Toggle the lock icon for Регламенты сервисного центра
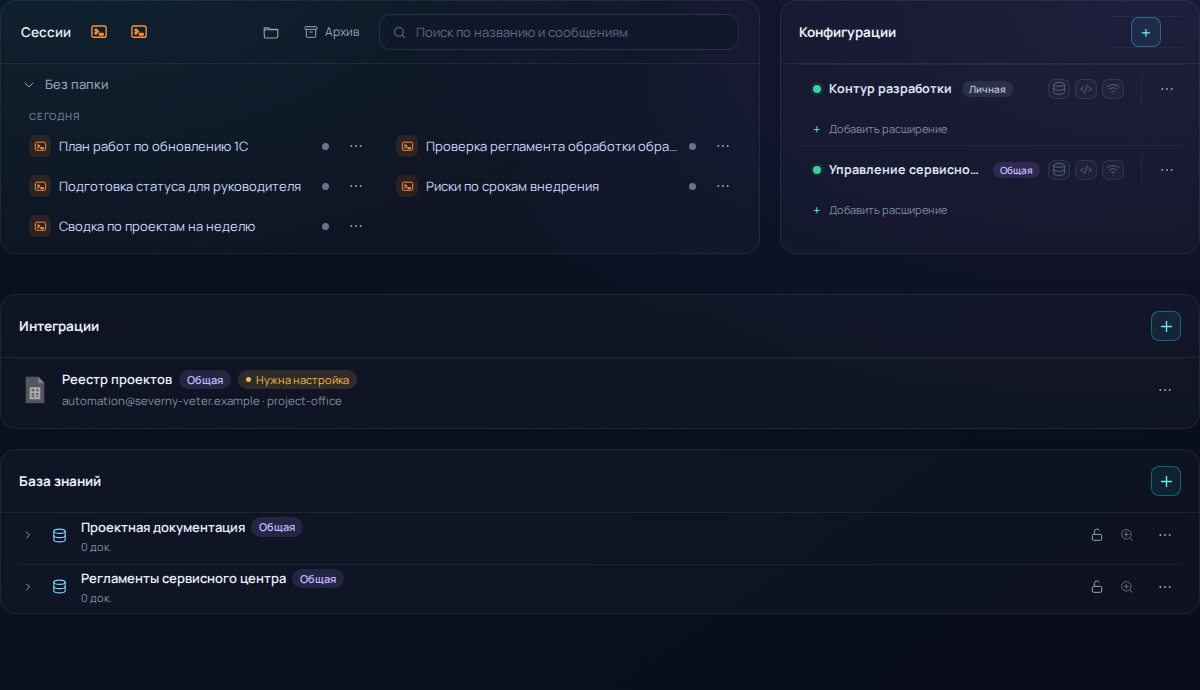This screenshot has width=1200, height=690. pyautogui.click(x=1097, y=587)
